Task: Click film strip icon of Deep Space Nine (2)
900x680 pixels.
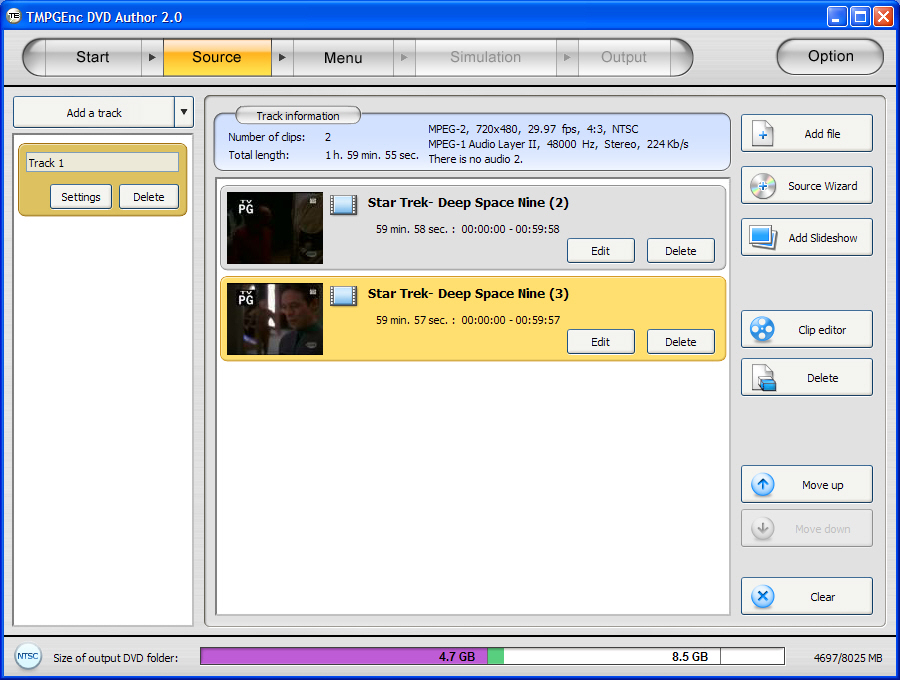Action: 343,205
